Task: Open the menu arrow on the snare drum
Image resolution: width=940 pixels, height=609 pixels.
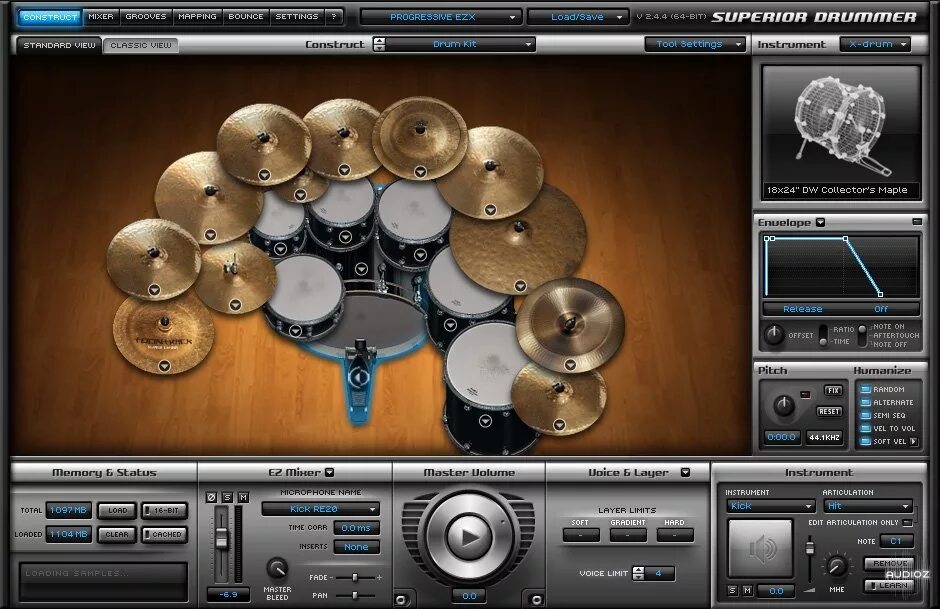Action: [296, 331]
